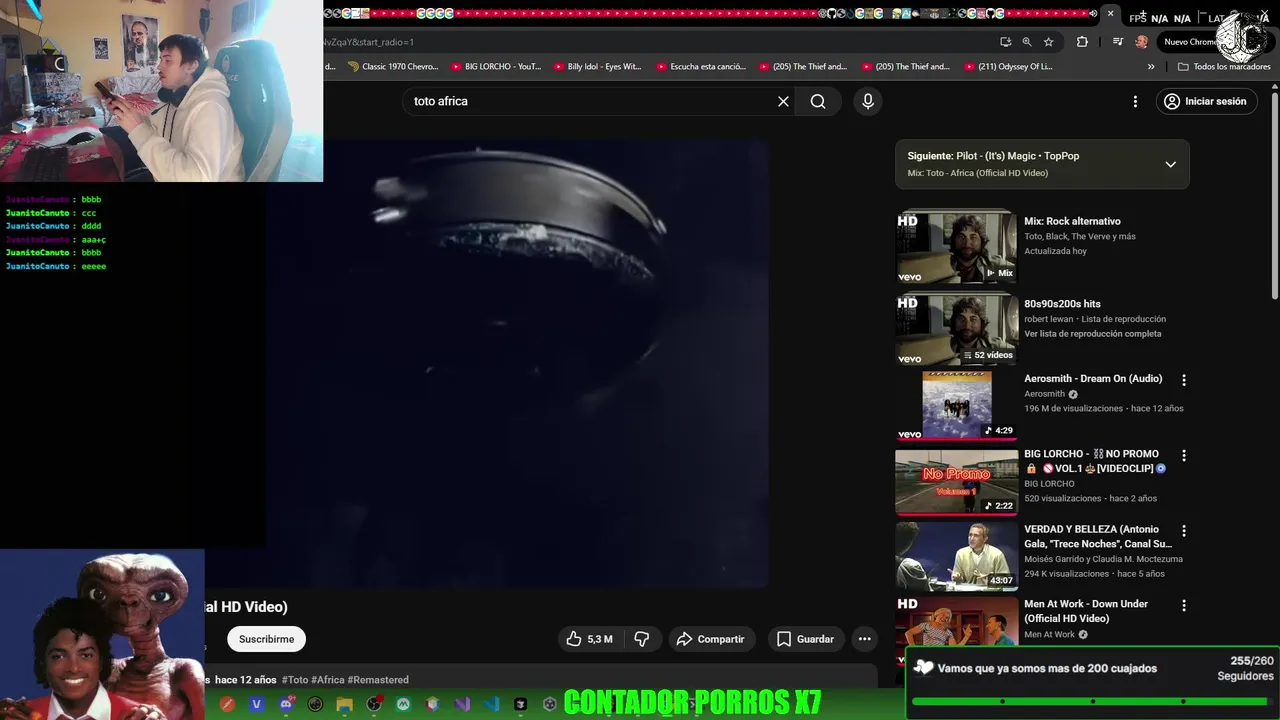The width and height of the screenshot is (1280, 720).
Task: Open 'Billy Idol - Eyes Wit...' bookmark
Action: pos(597,67)
